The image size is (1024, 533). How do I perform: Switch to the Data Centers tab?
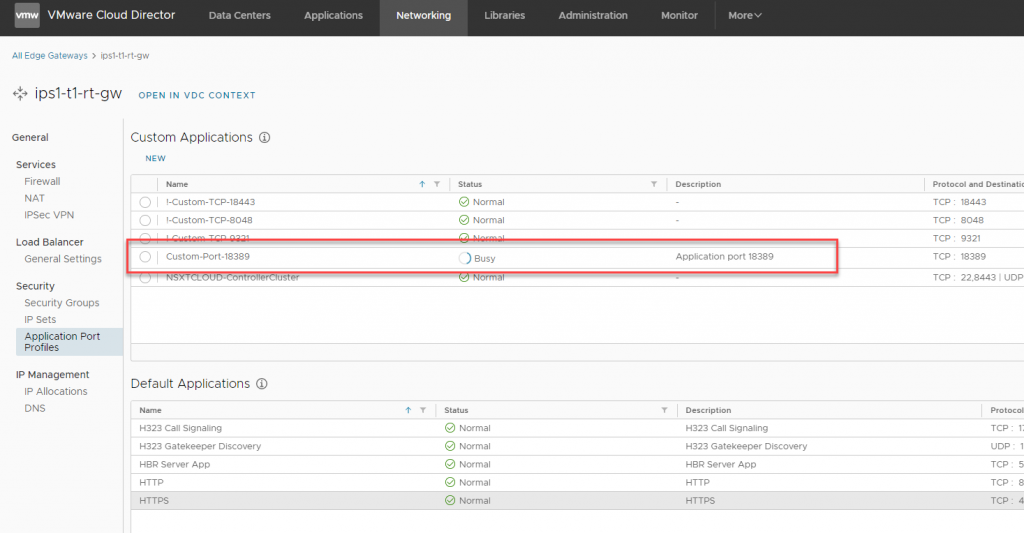click(237, 16)
